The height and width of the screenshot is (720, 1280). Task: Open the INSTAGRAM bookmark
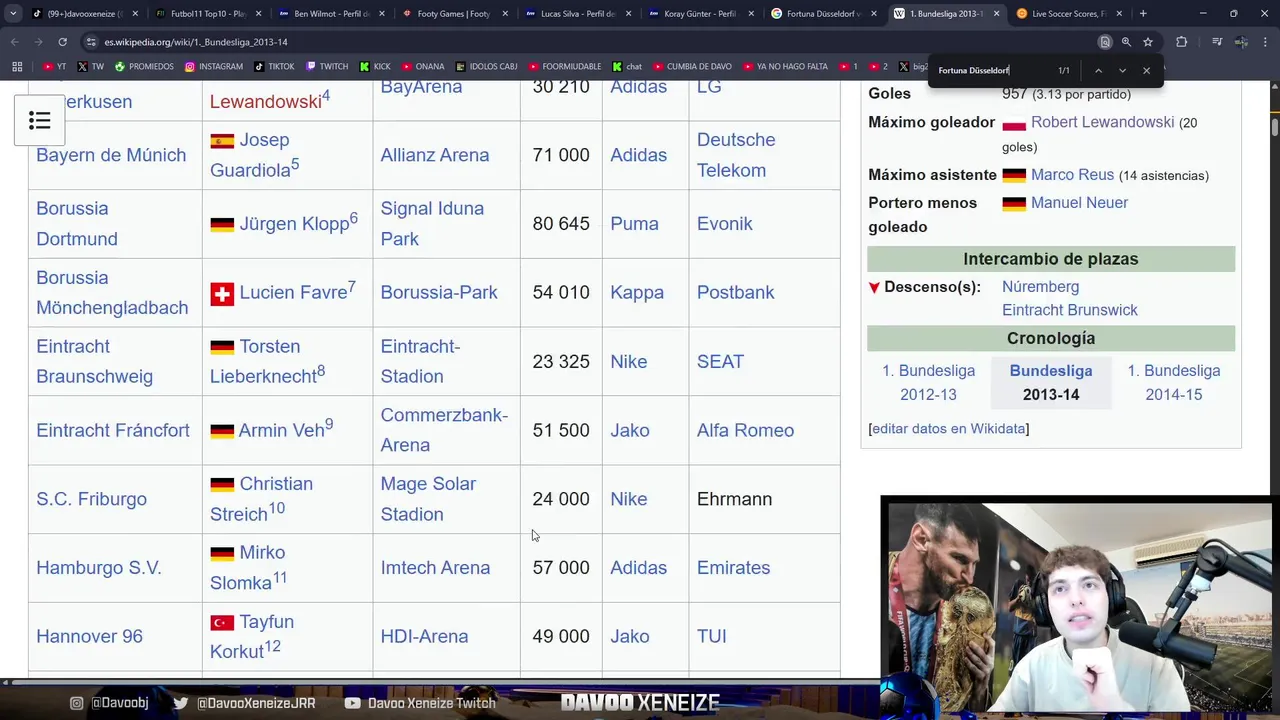tap(214, 67)
